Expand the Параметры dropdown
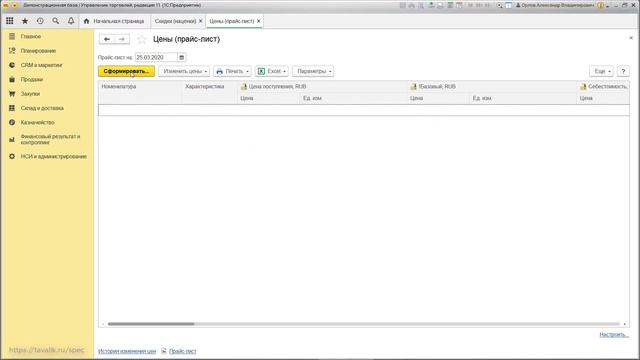Screen dimensions: 640x360 pos(313,71)
